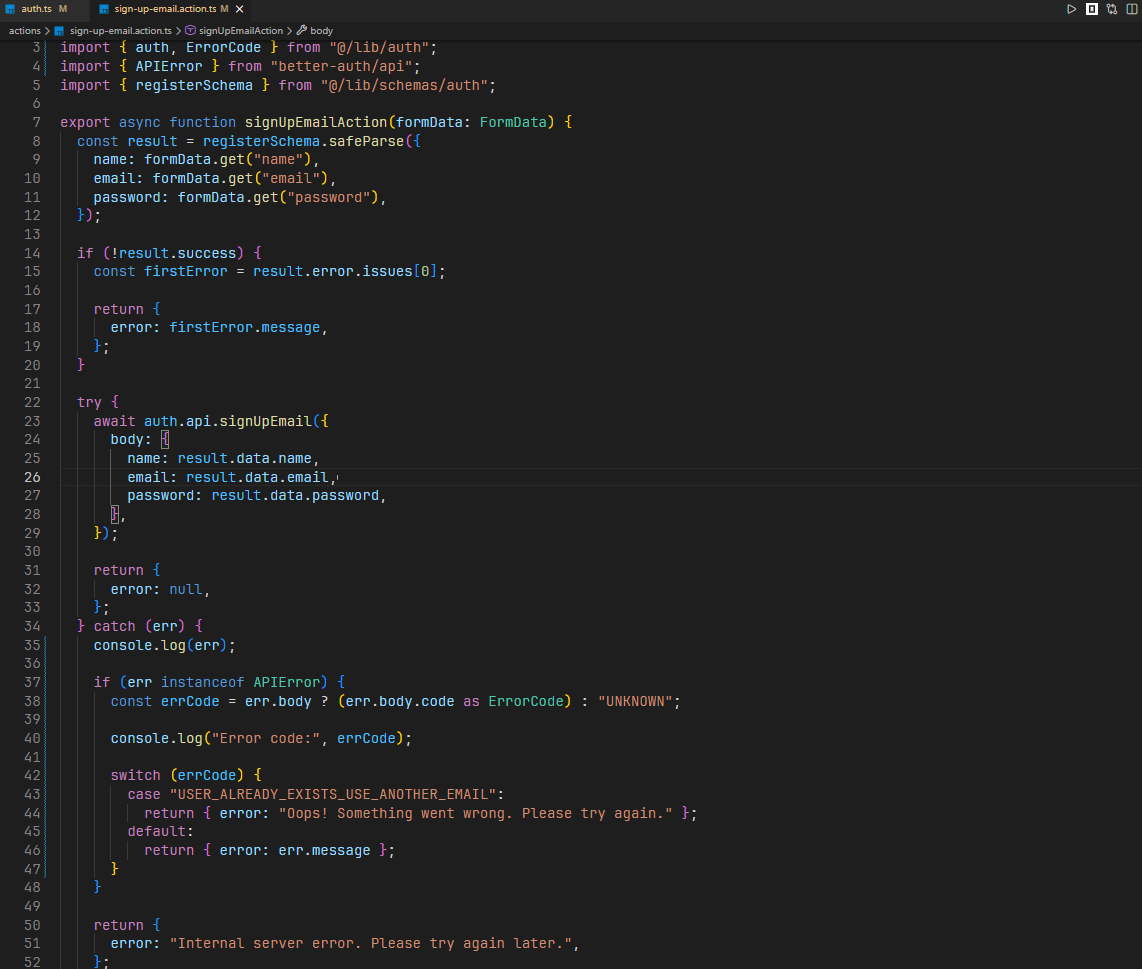Switch to the auth.ts tab
This screenshot has width=1142, height=969.
36,9
